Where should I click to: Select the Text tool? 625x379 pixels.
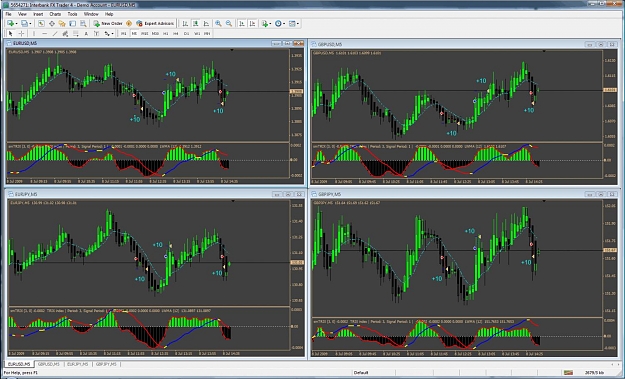pyautogui.click(x=86, y=33)
